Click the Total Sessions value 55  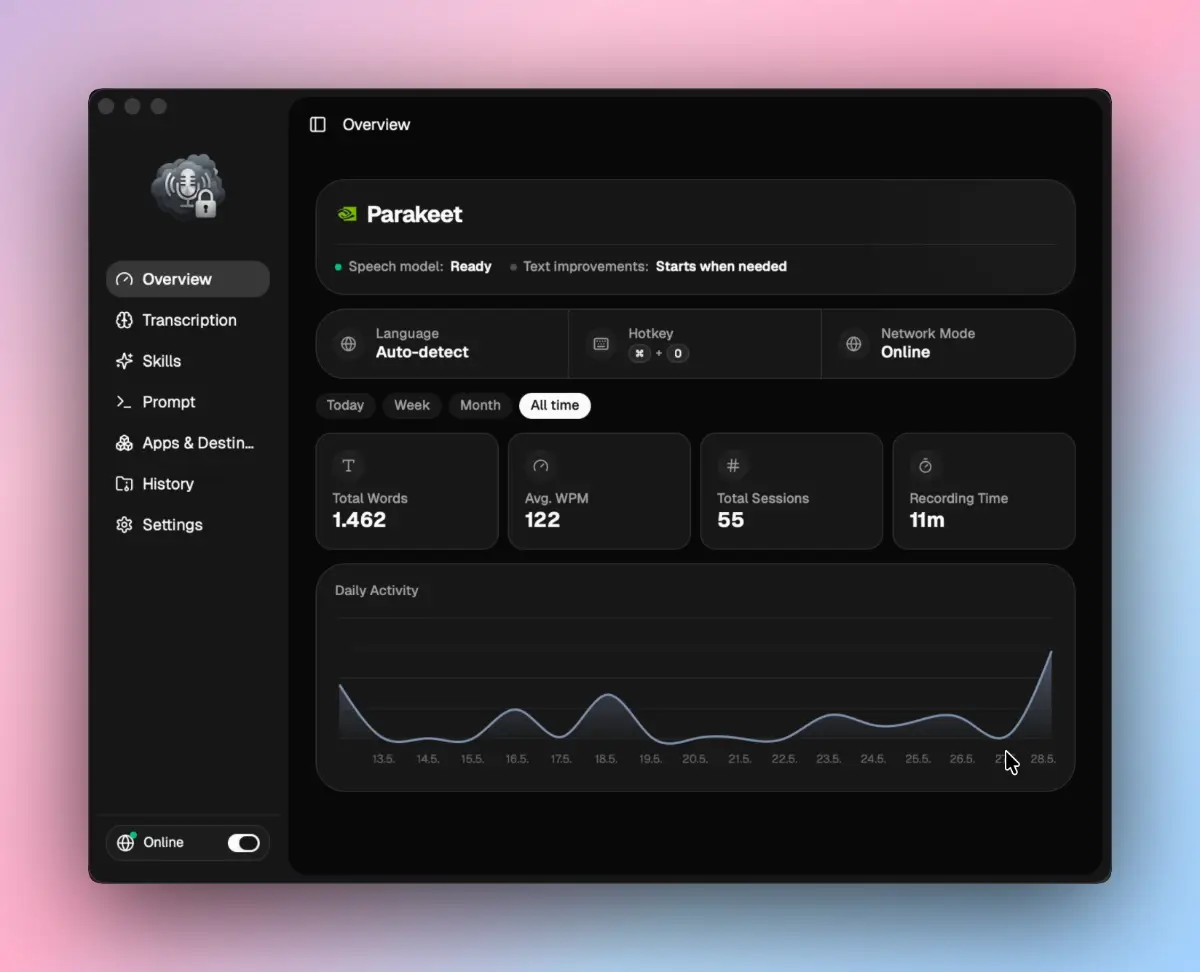tap(731, 520)
